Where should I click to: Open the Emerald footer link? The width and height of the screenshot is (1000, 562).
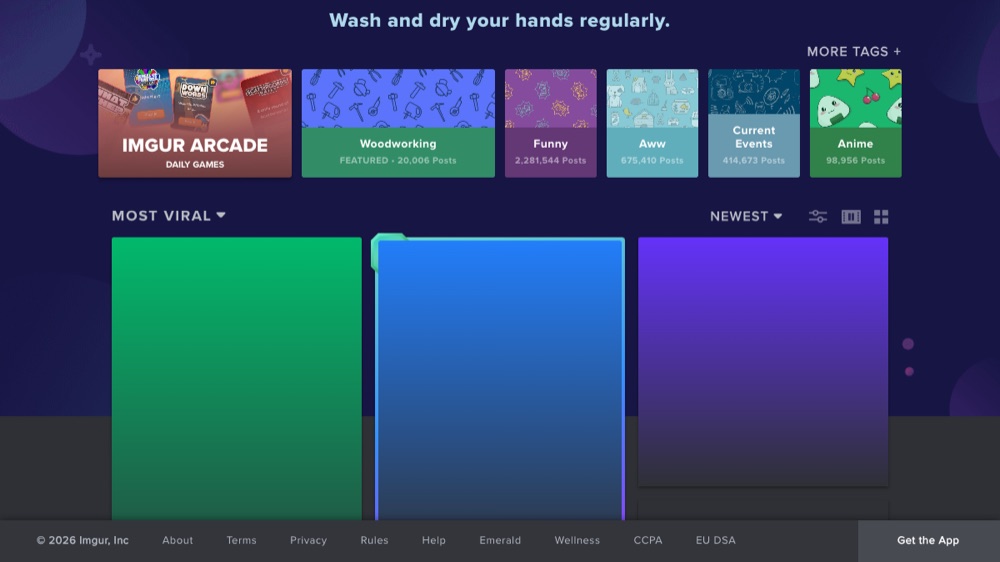point(500,540)
